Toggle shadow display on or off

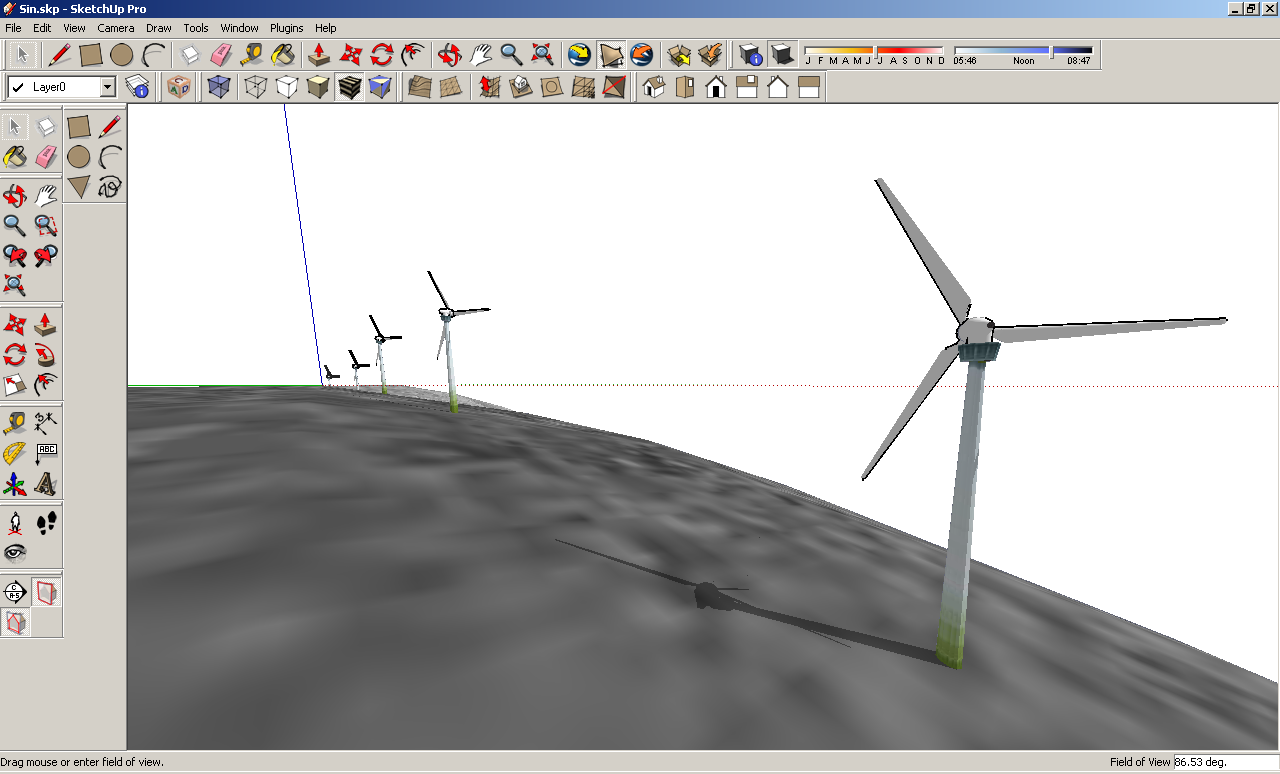click(x=780, y=56)
